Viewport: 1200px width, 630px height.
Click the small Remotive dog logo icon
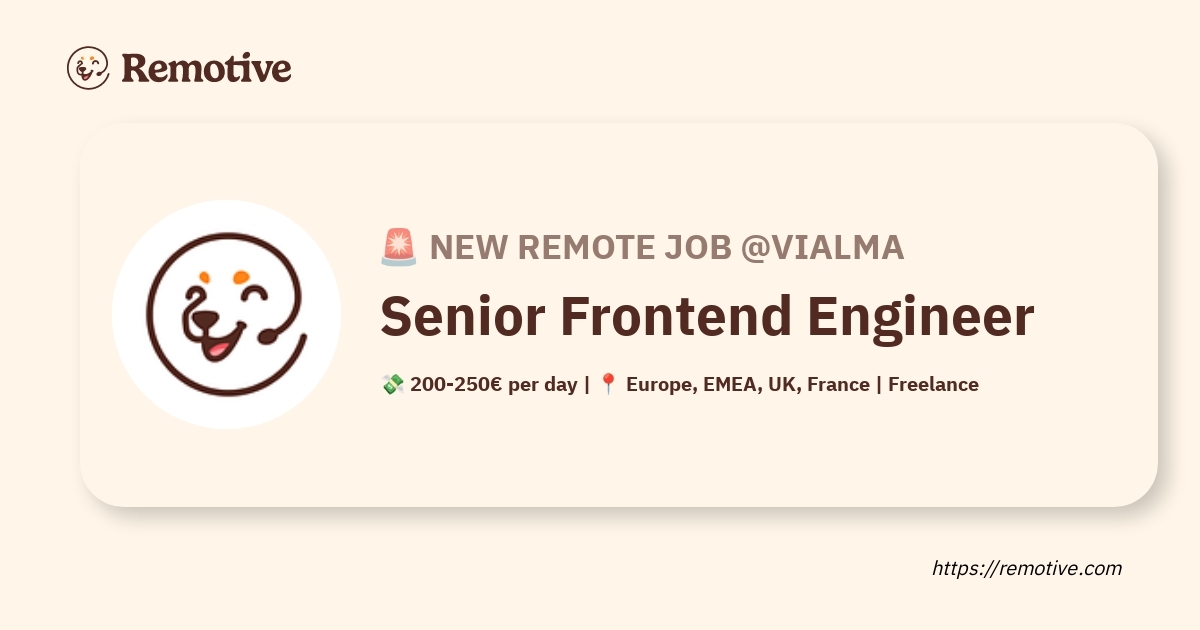[x=88, y=68]
